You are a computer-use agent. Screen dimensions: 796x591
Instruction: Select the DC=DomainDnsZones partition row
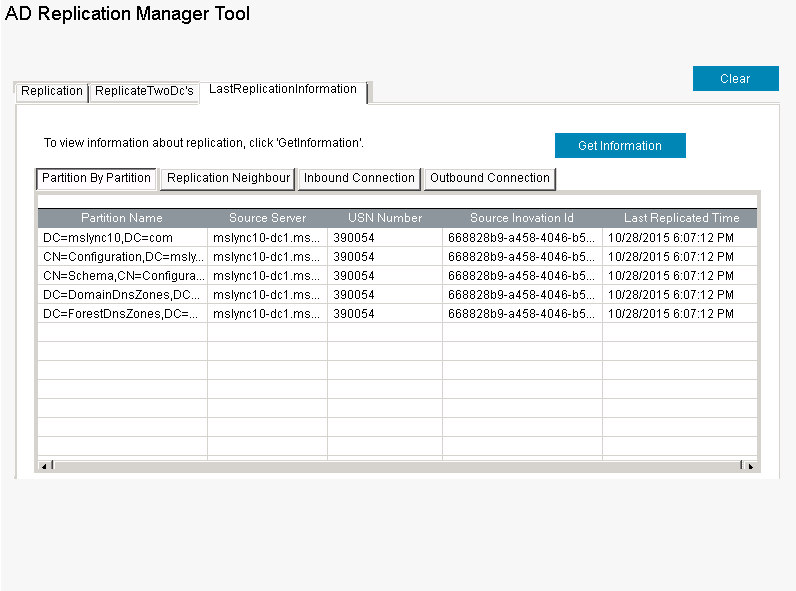[x=122, y=295]
